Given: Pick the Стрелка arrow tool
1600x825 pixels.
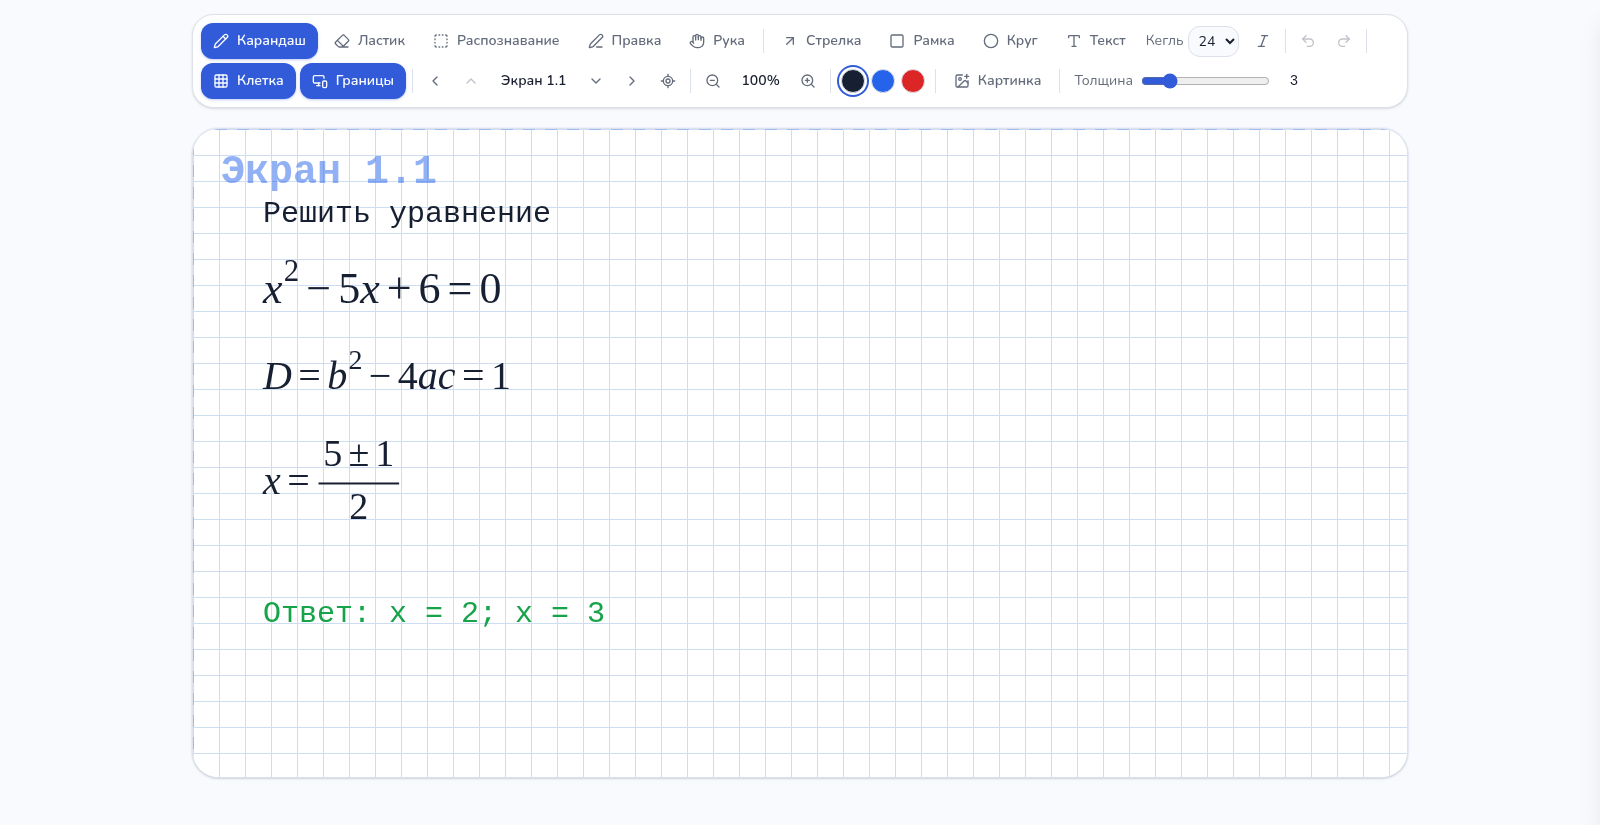Looking at the screenshot, I should click(x=822, y=41).
